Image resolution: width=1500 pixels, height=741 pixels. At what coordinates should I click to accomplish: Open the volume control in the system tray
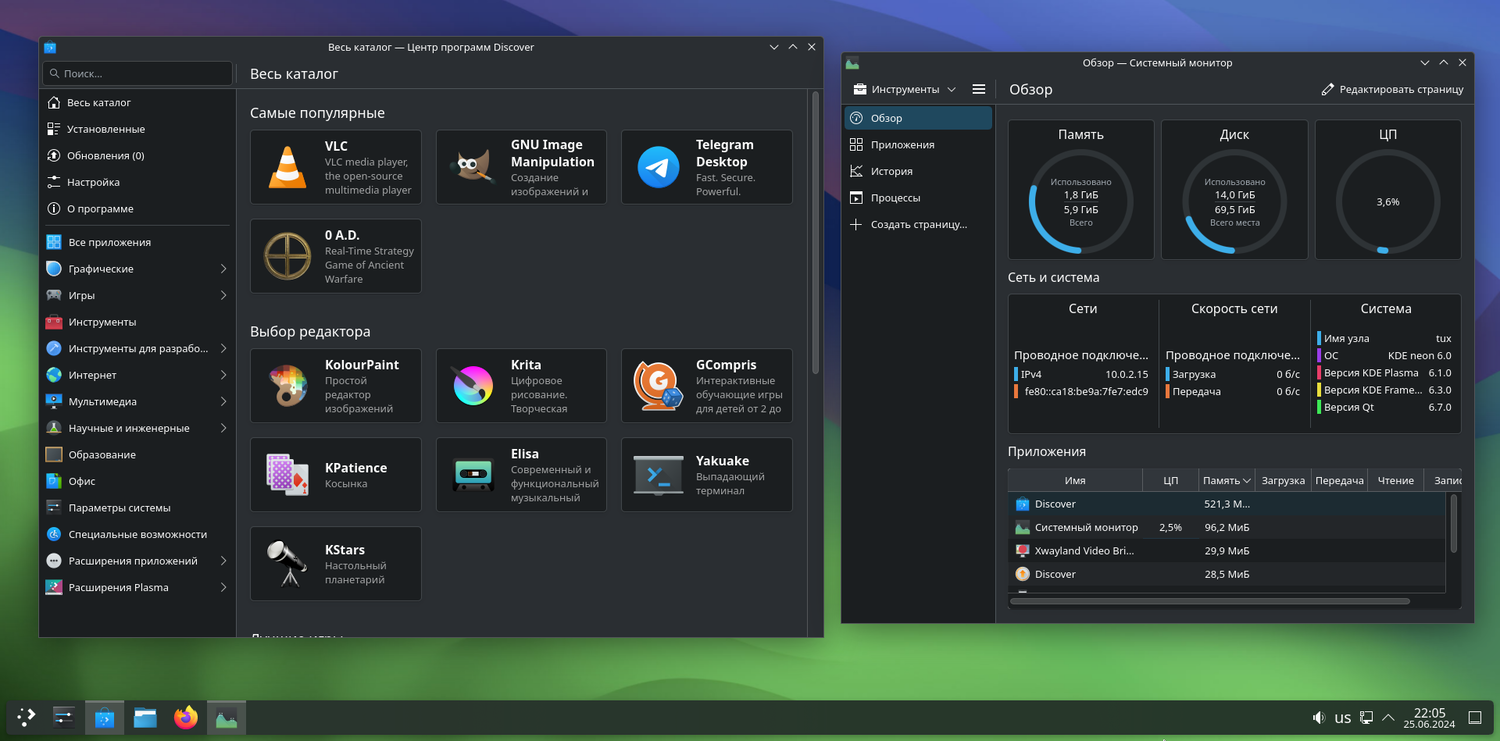tap(1320, 718)
